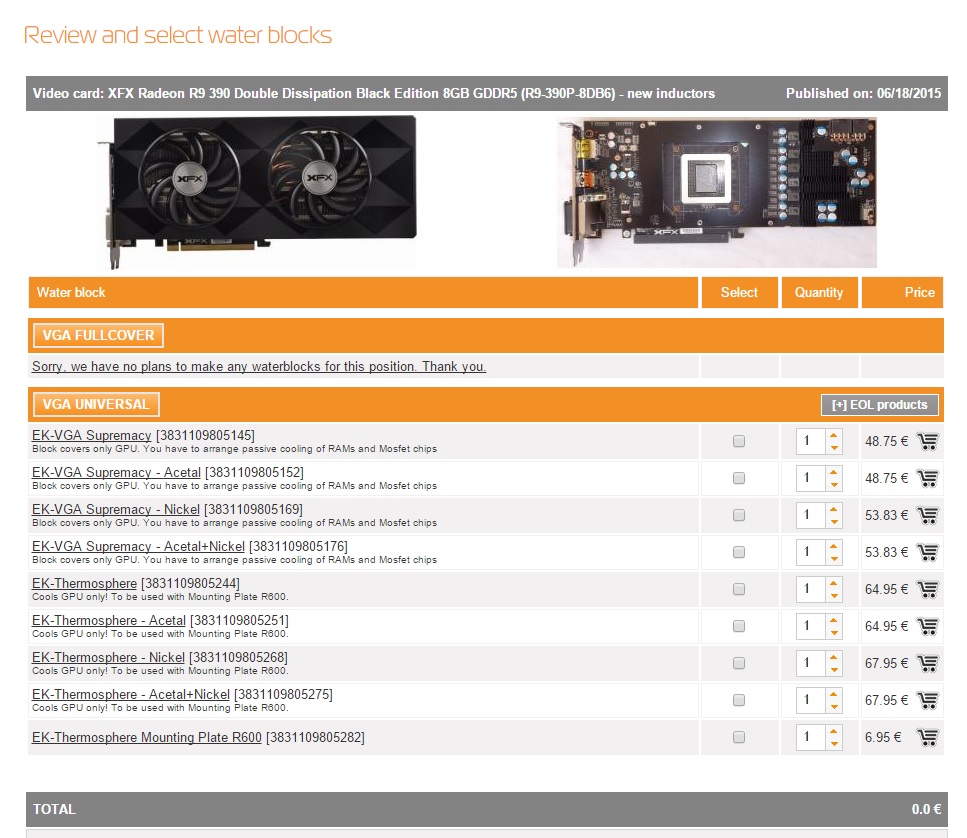Click the 48.75 € price of EK-VGA Supremacy - Acetal
Viewport: 967px width, 838px height.
click(x=886, y=479)
